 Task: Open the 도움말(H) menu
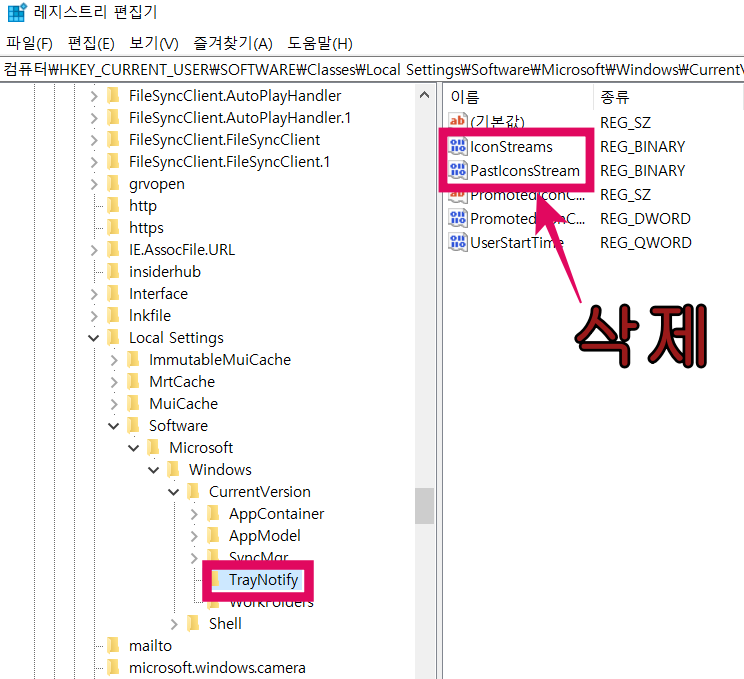coord(320,44)
